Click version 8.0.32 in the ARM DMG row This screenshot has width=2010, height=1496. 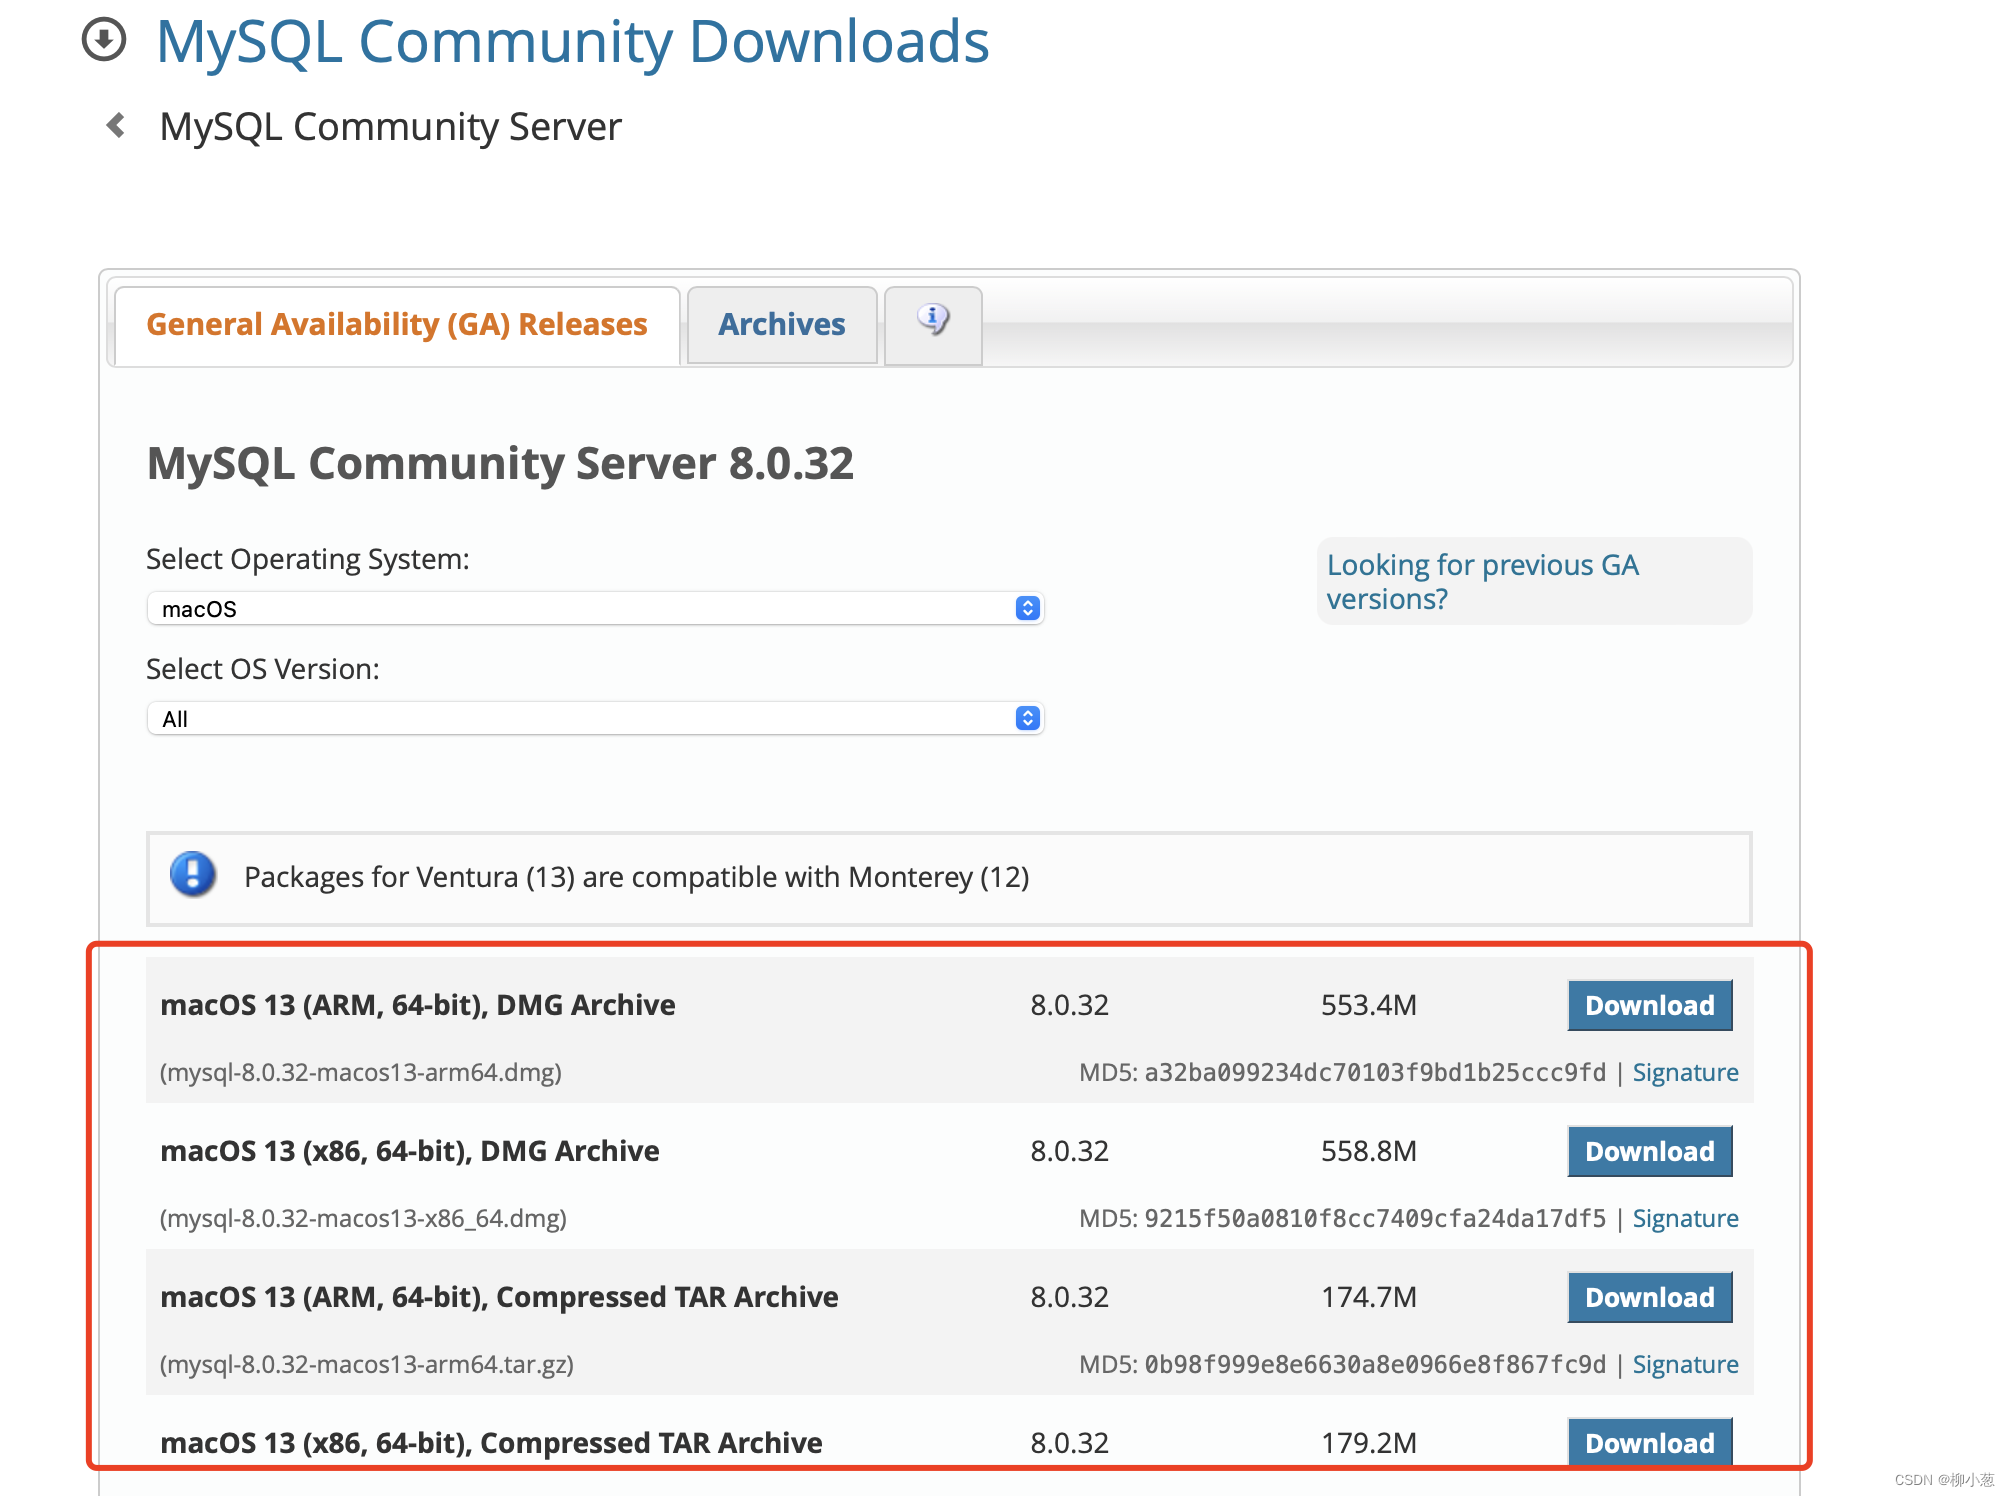[1070, 1005]
